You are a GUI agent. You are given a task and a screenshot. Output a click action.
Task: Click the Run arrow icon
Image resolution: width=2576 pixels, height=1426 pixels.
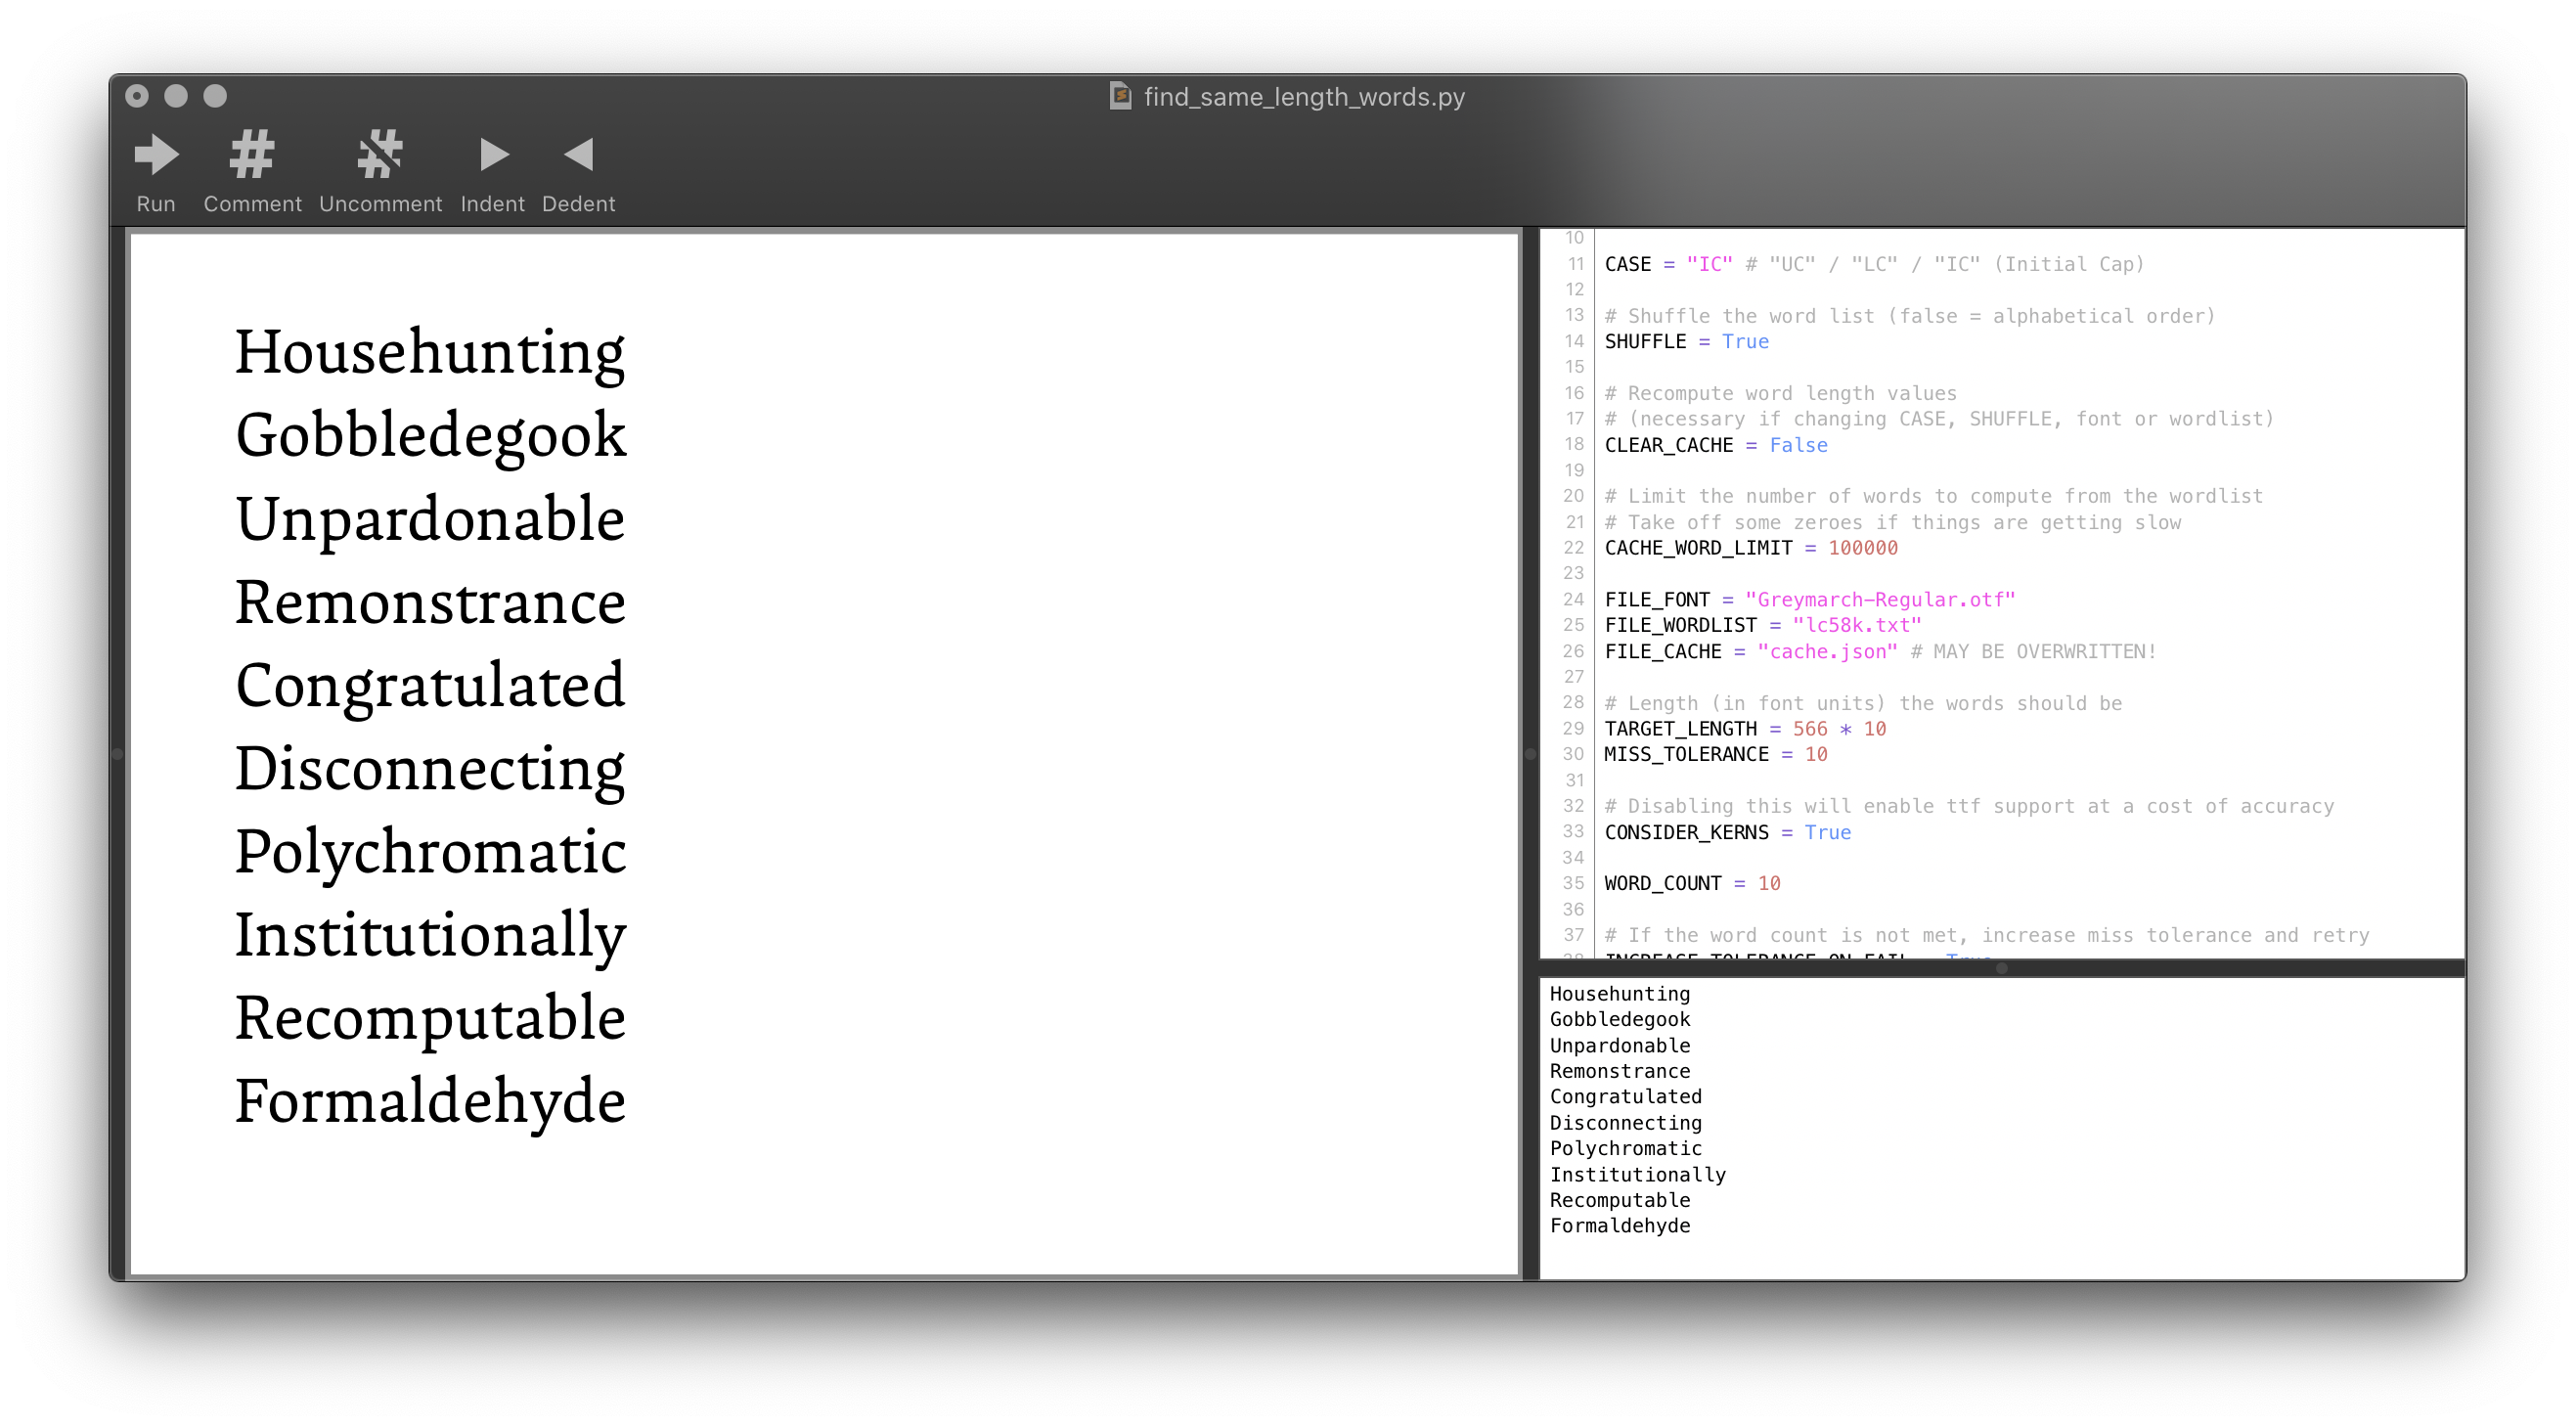click(156, 155)
